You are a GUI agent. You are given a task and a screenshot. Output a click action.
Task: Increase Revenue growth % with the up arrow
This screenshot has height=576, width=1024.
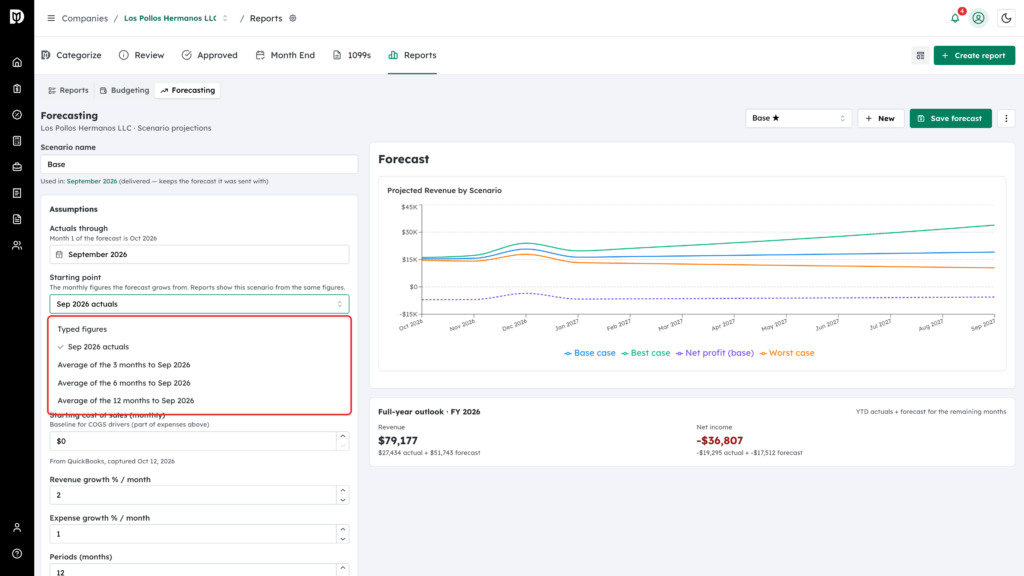point(343,490)
